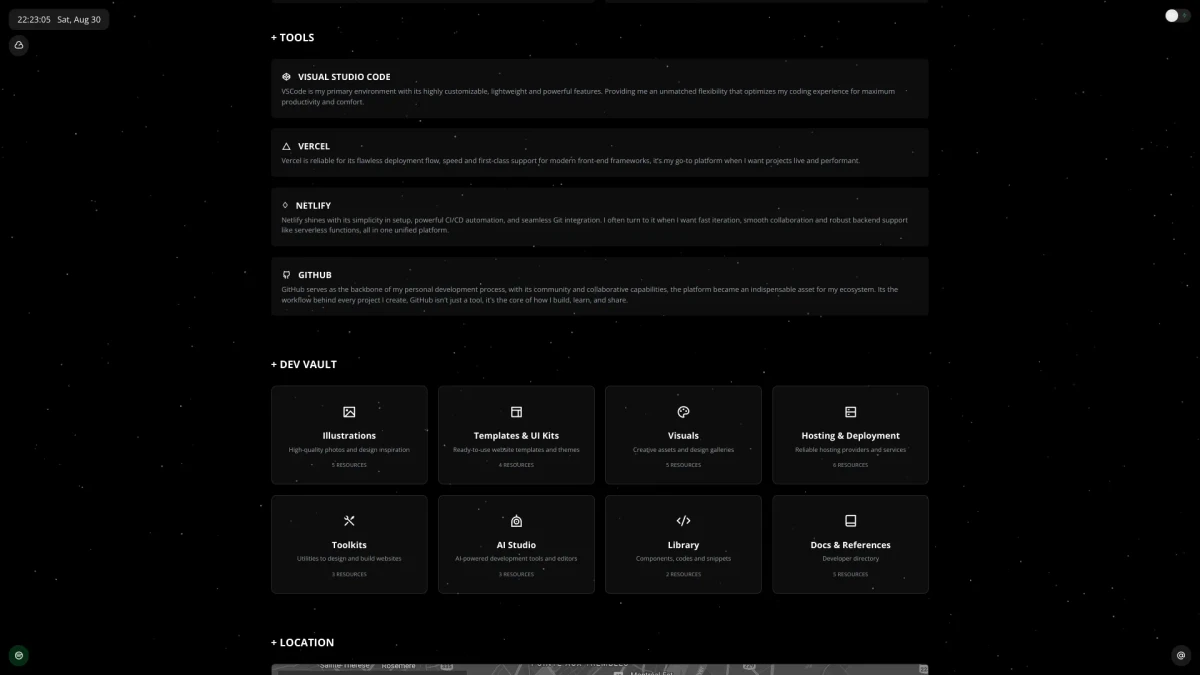Click "Components, codes and snippets" text
Screen dimensions: 1200x675
tap(683, 559)
